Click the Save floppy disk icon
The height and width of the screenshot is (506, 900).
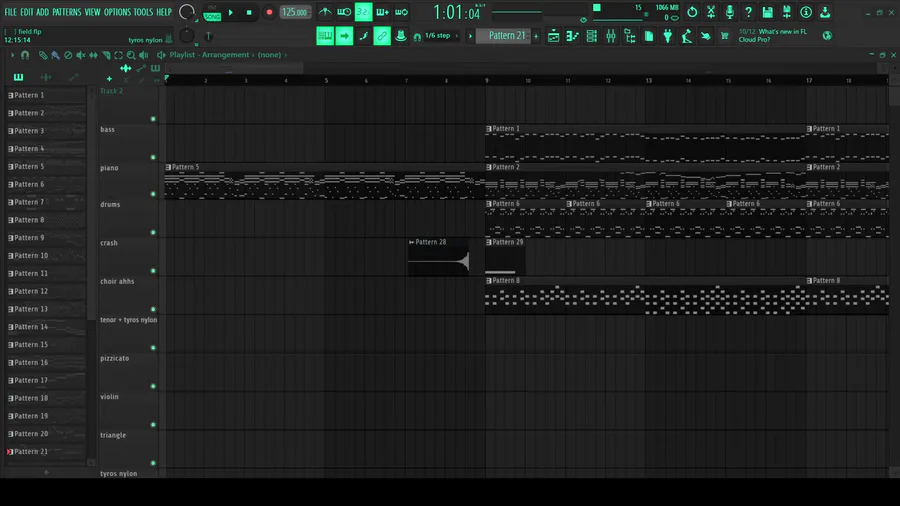tap(767, 12)
